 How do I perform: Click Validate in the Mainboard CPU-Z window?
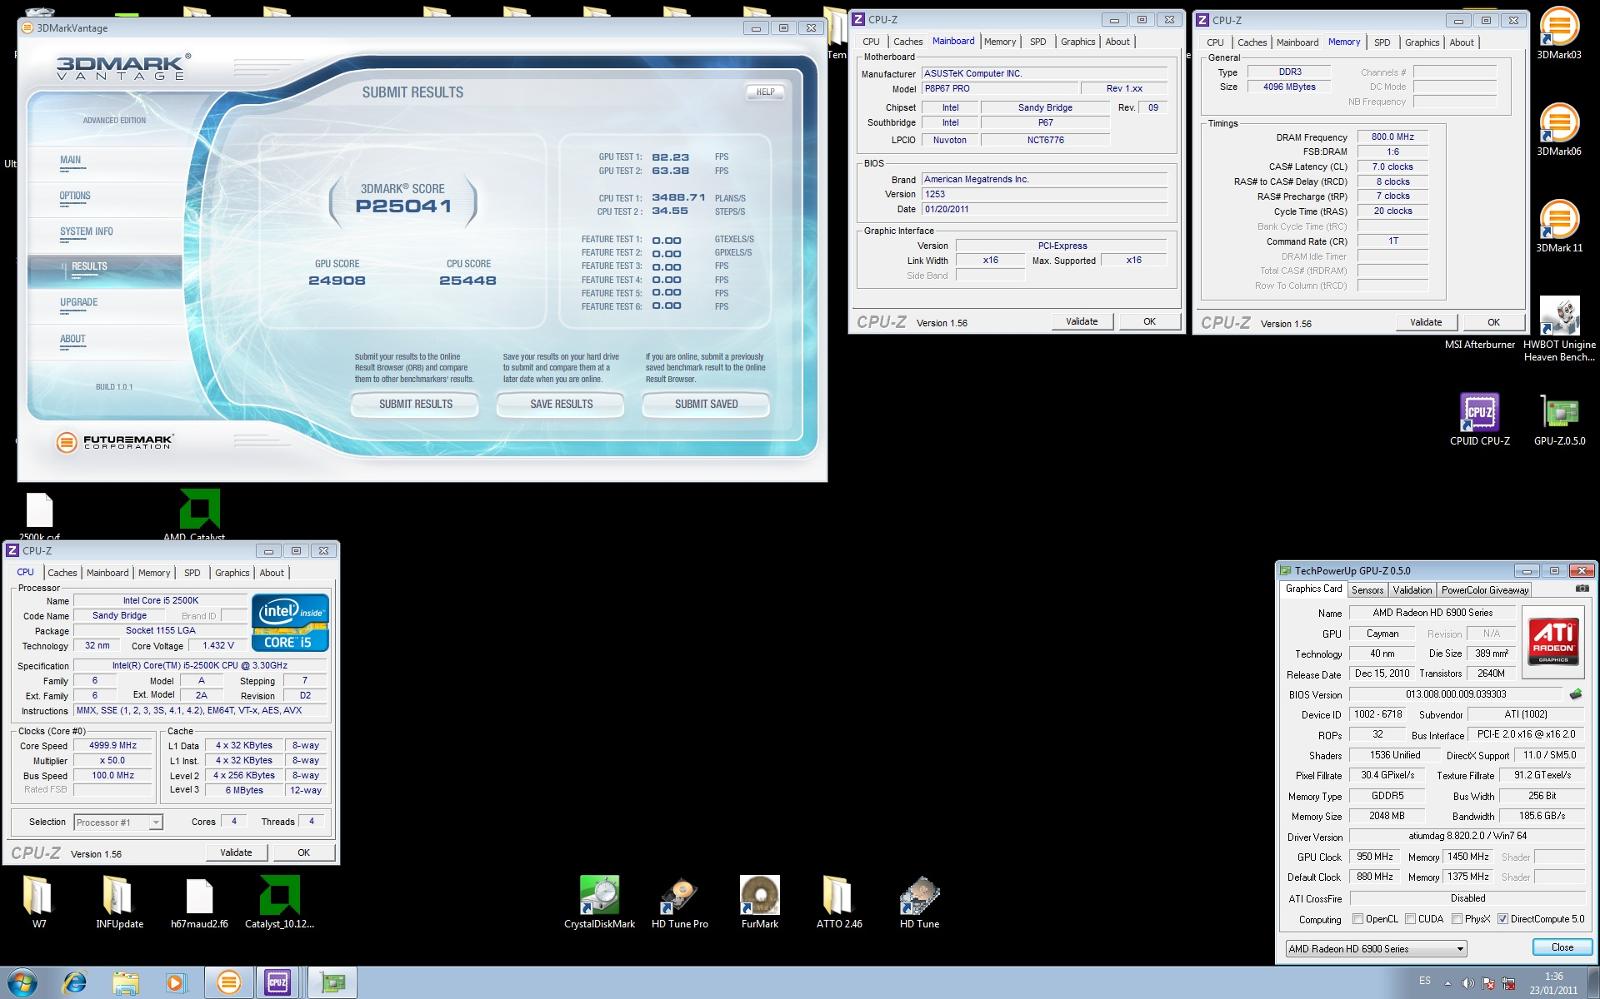click(1082, 322)
